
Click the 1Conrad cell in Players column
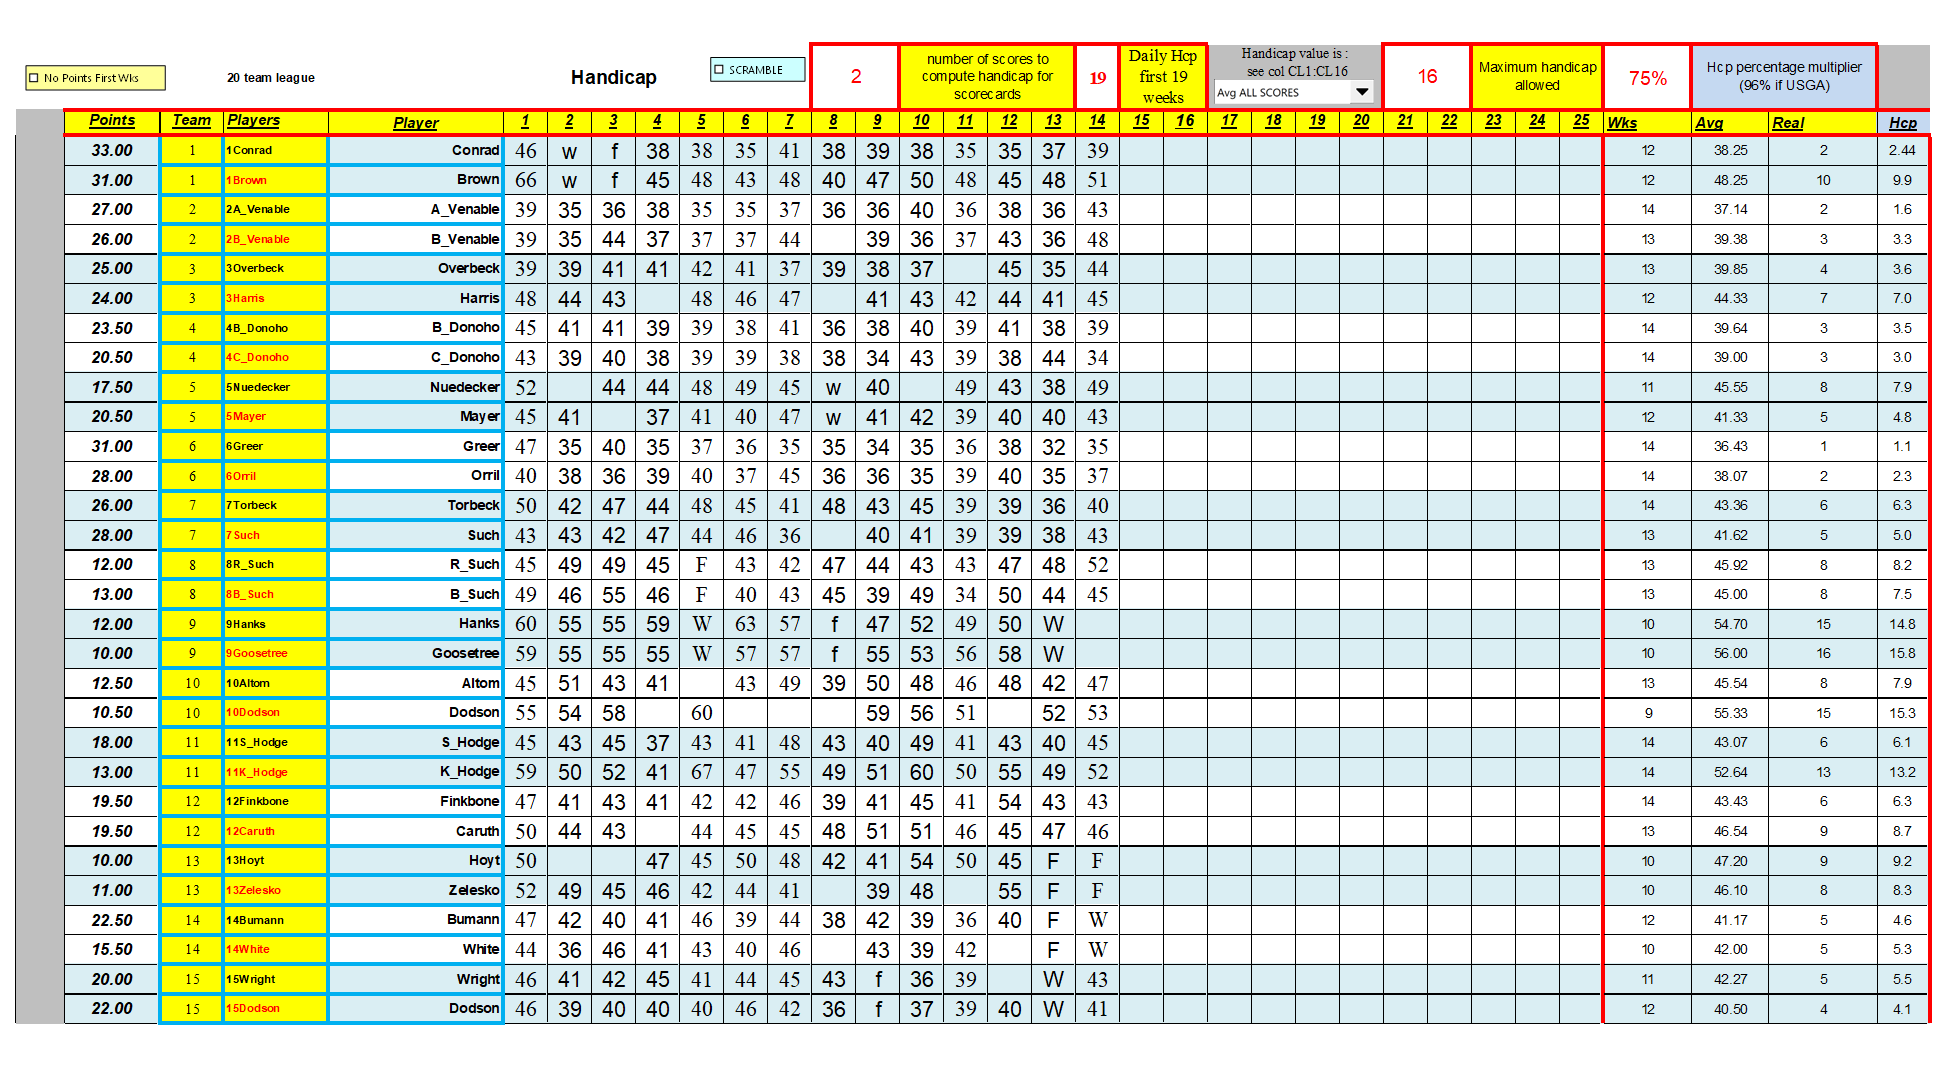click(276, 150)
